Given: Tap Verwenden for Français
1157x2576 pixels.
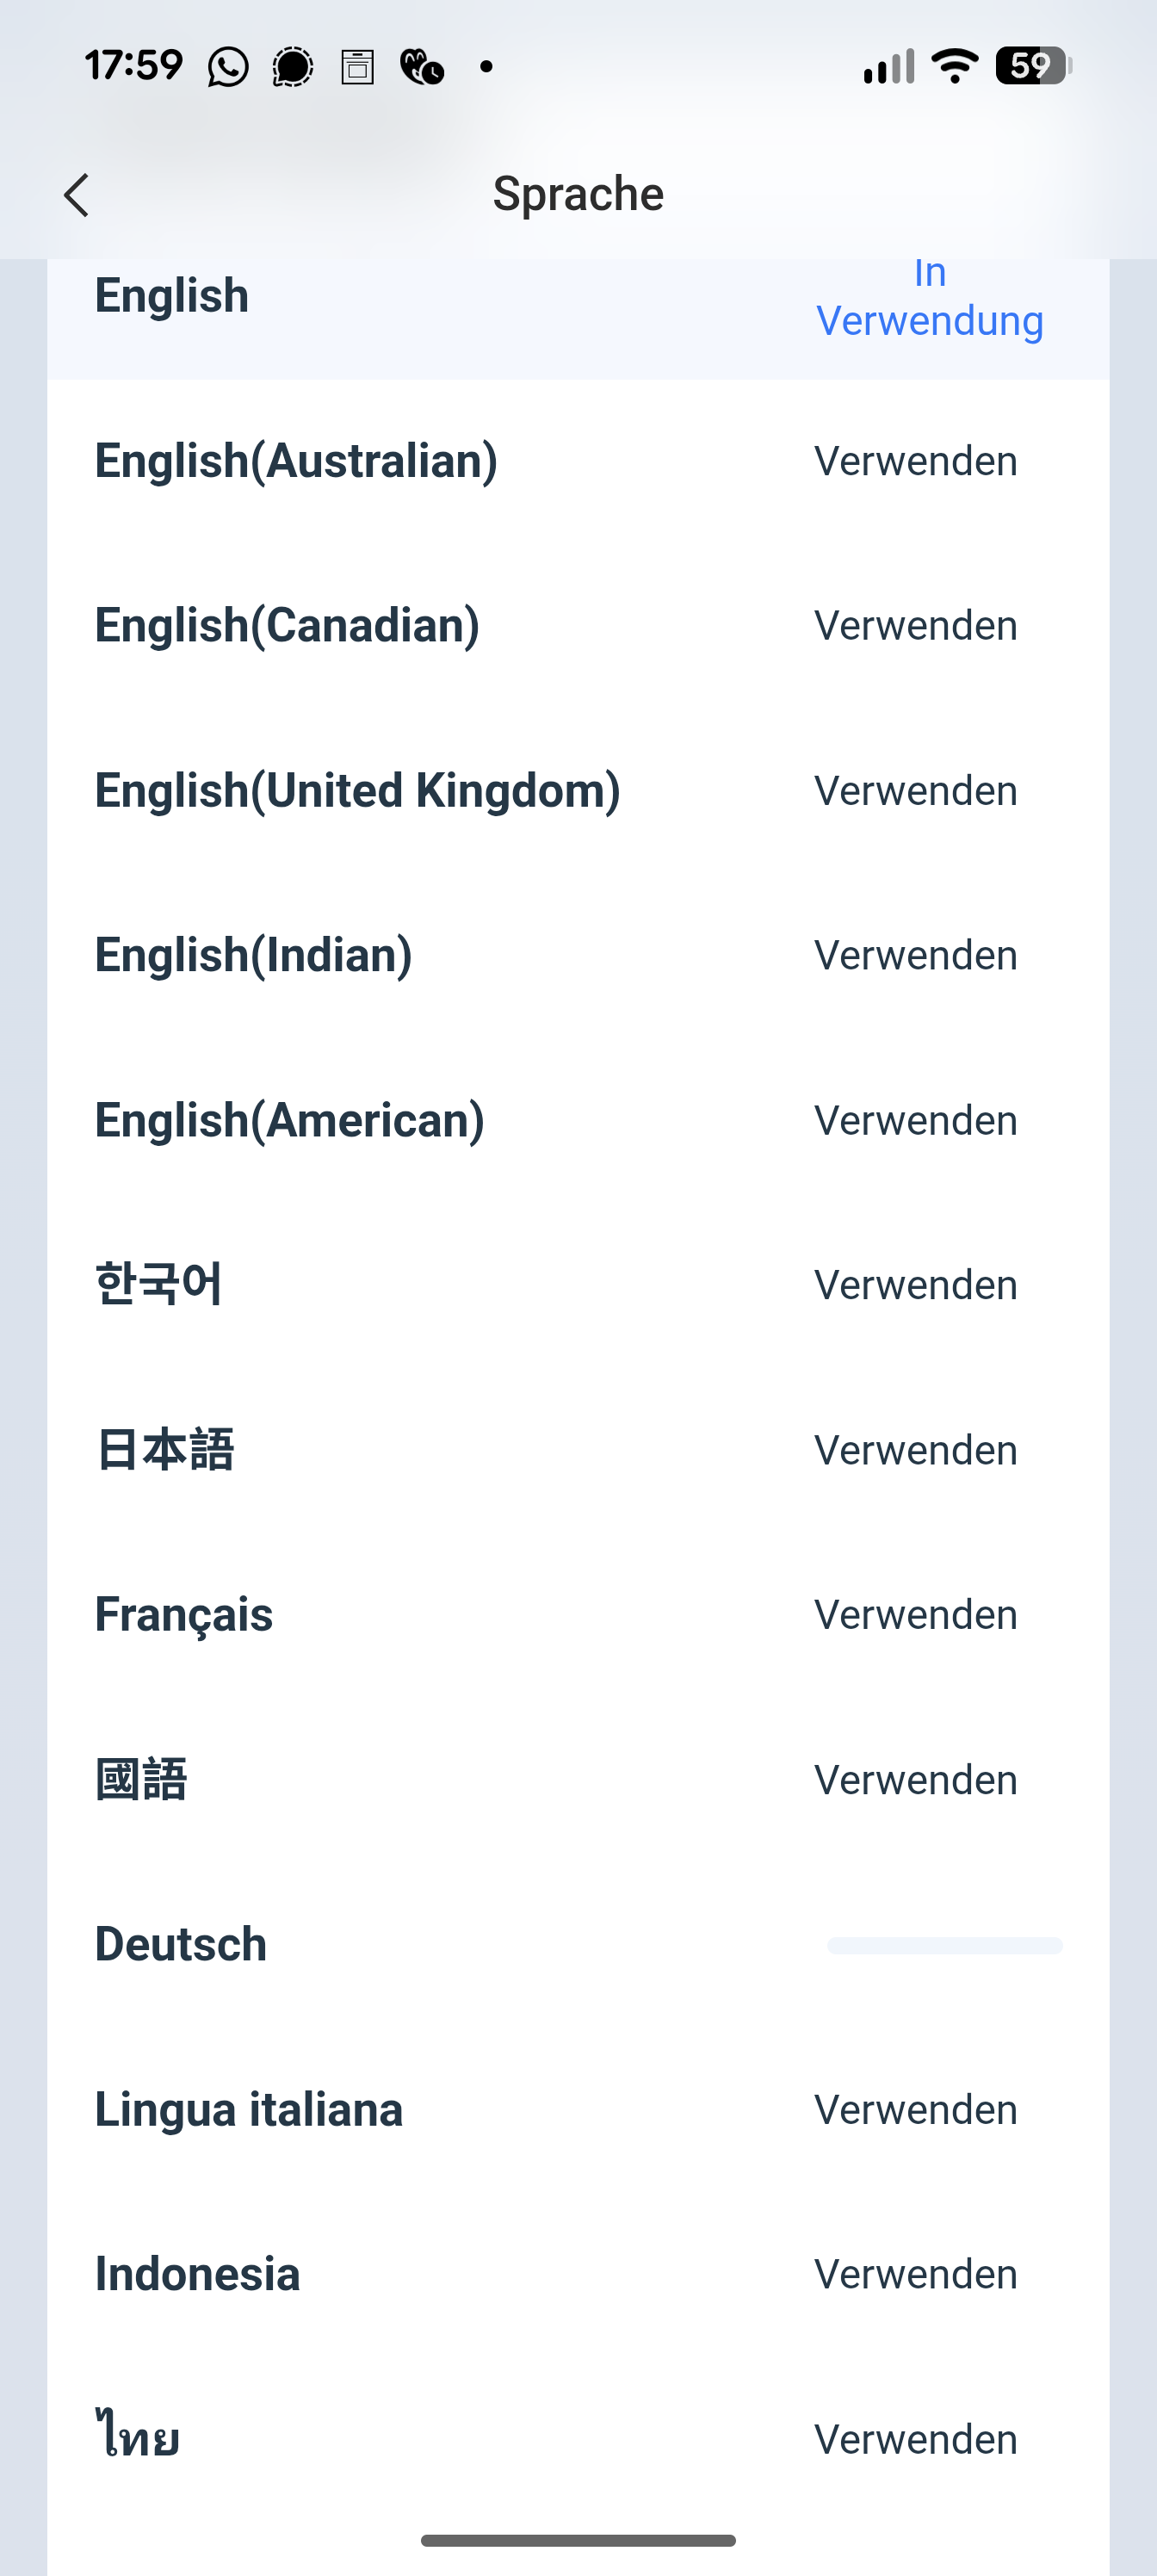Looking at the screenshot, I should (x=916, y=1615).
